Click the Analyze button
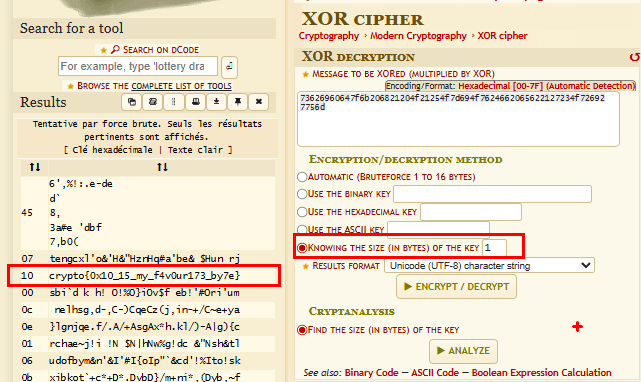 pyautogui.click(x=463, y=351)
